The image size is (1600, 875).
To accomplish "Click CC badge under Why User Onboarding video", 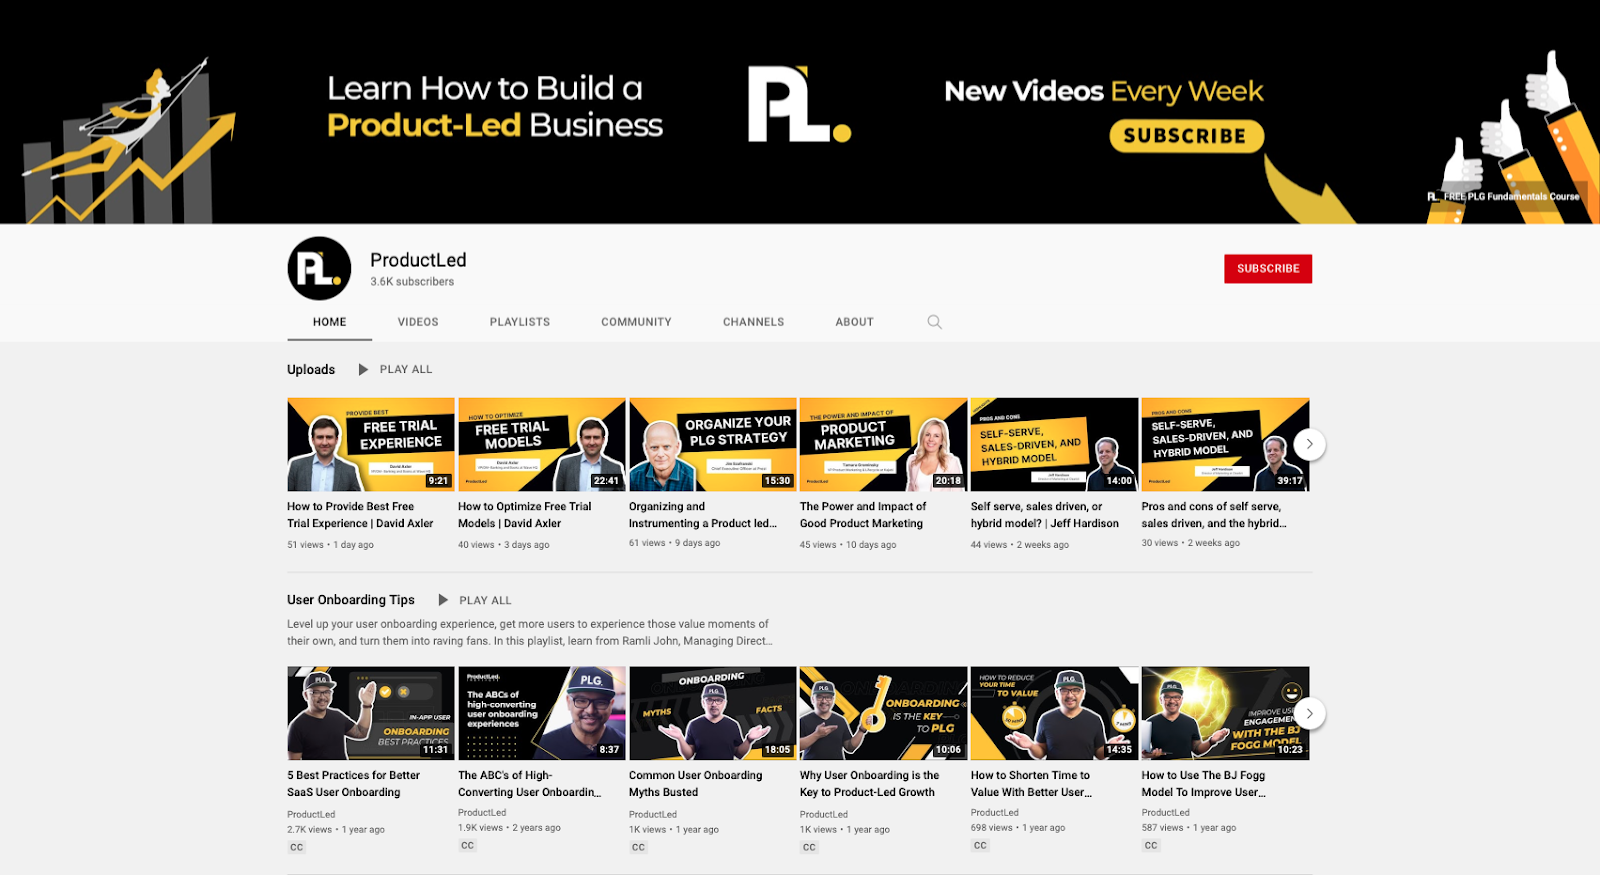I will coord(809,847).
